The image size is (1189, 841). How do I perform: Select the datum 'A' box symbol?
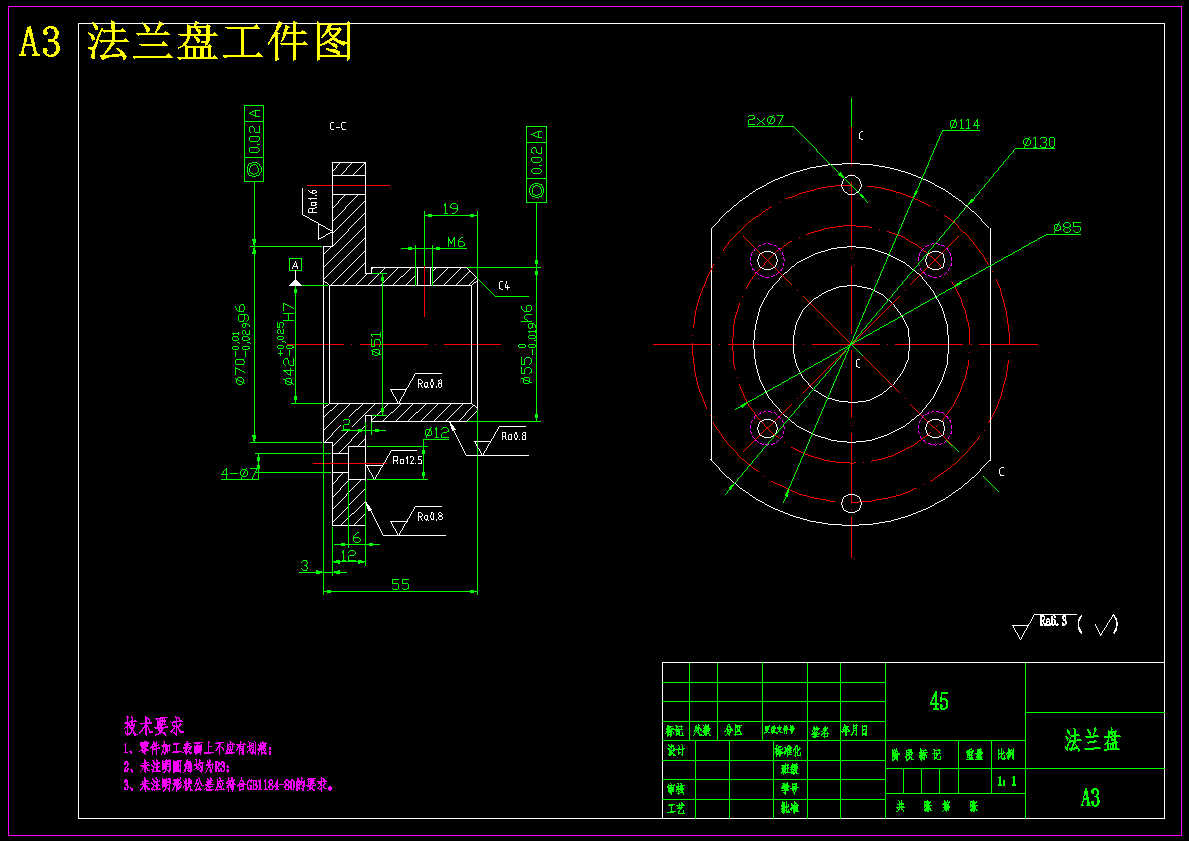coord(295,265)
